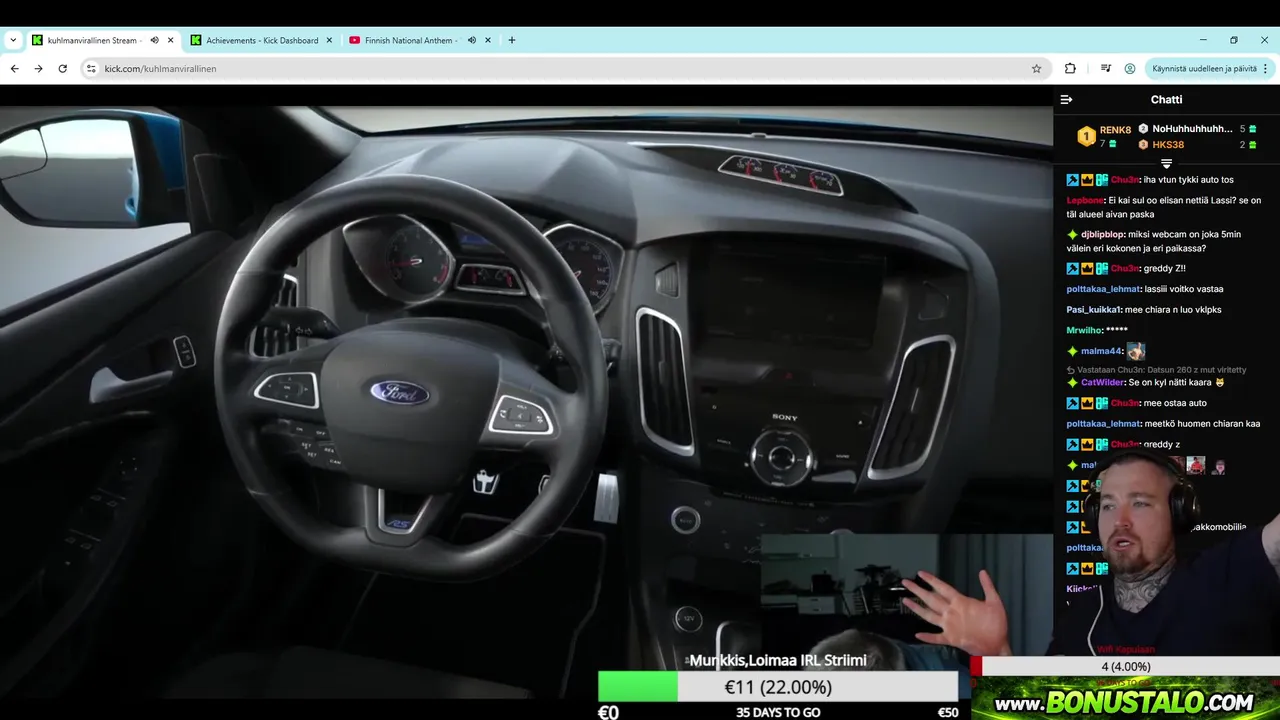Close the Finnish National Anthem tab
The image size is (1280, 720).
click(x=488, y=40)
